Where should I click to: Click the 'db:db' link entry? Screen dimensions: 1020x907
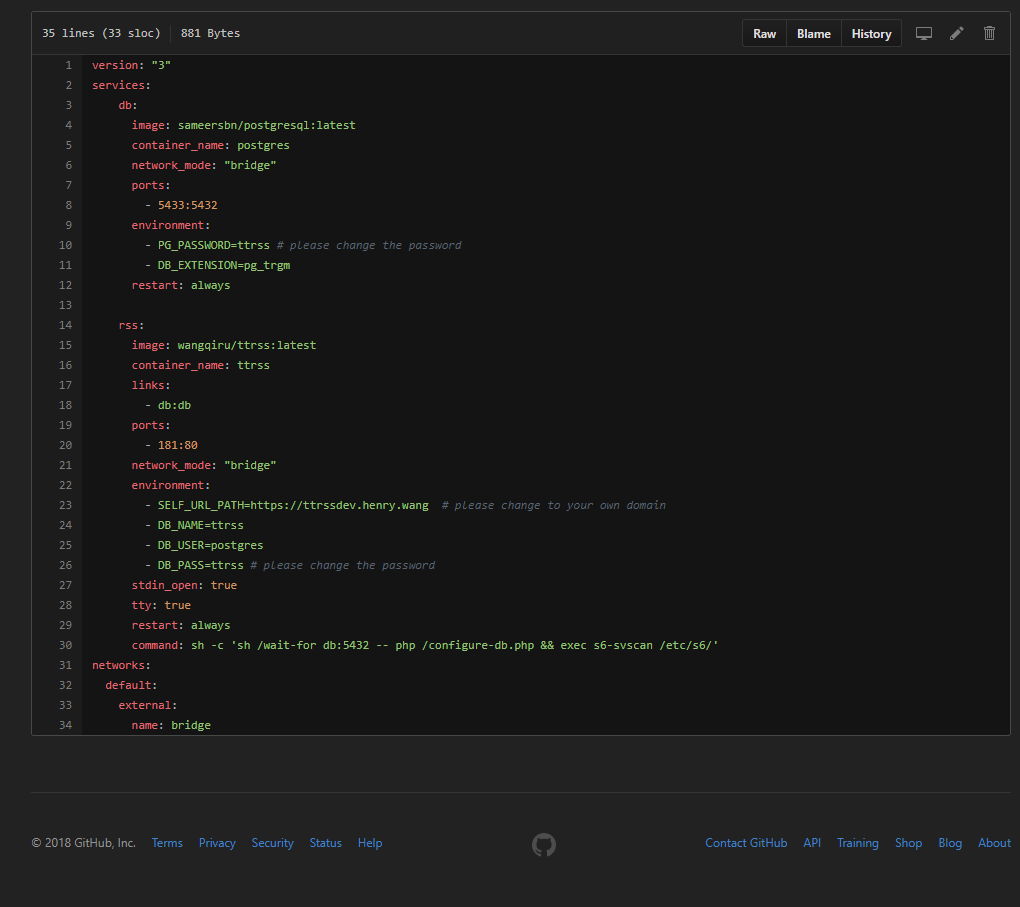pos(174,405)
